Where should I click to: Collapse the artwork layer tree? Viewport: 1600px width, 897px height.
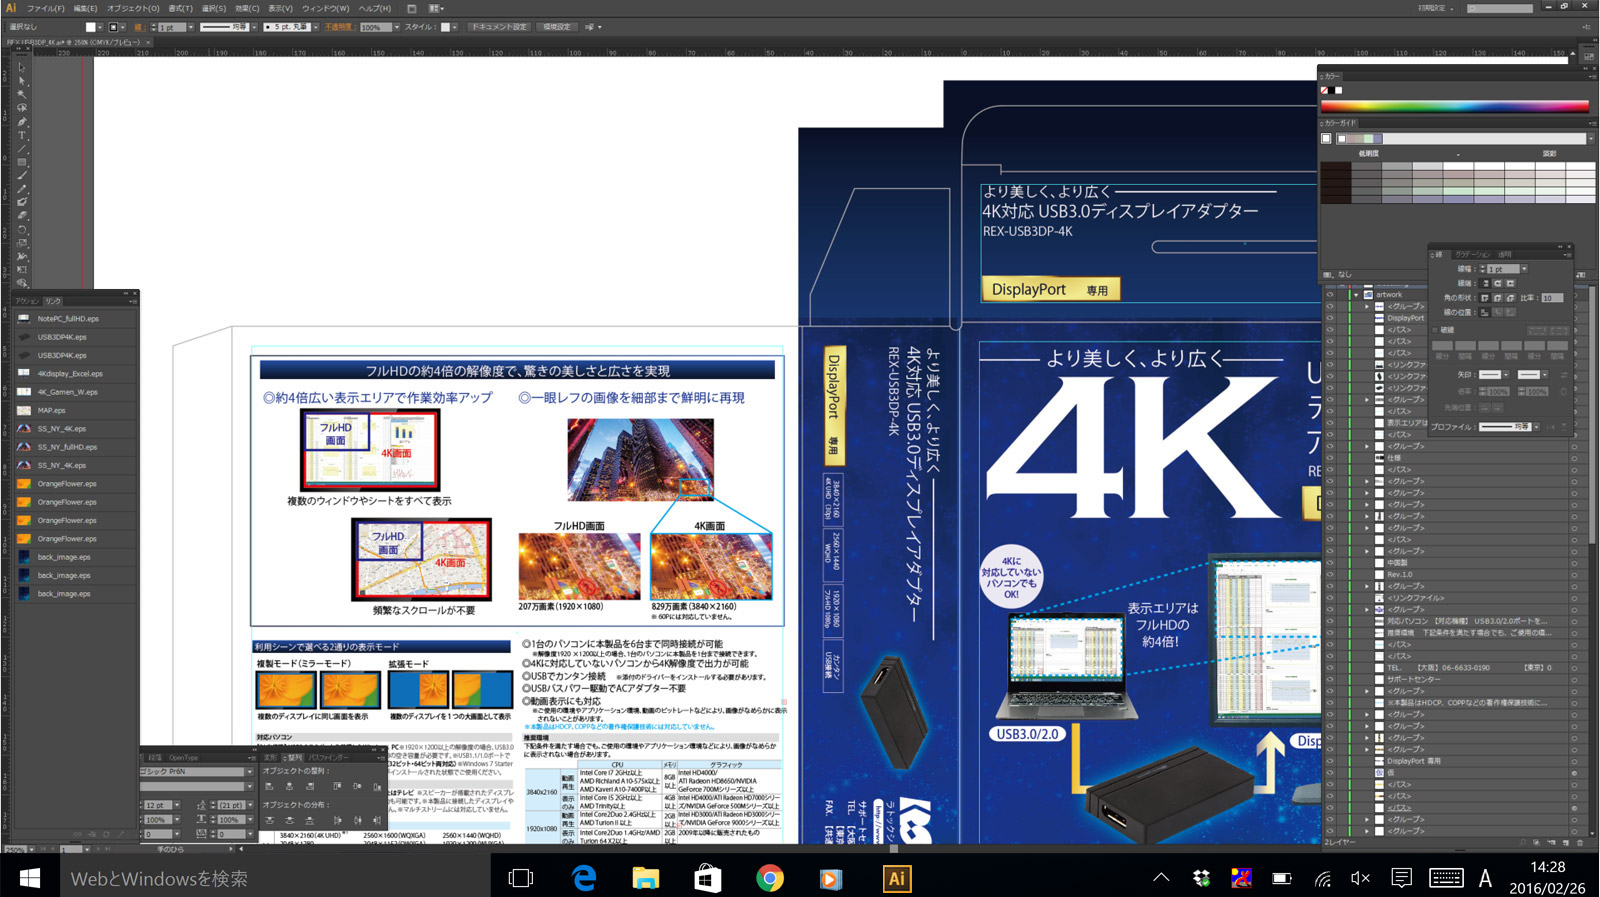point(1356,294)
